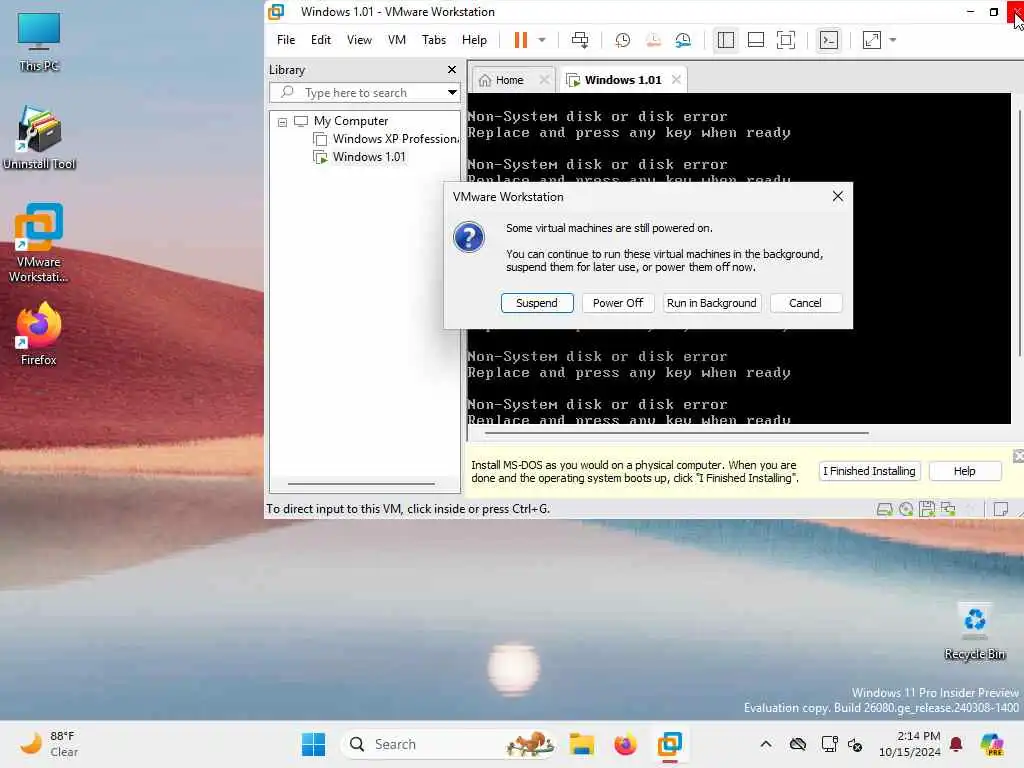Image resolution: width=1024 pixels, height=768 pixels.
Task: Close the Home tab
Action: [x=544, y=80]
